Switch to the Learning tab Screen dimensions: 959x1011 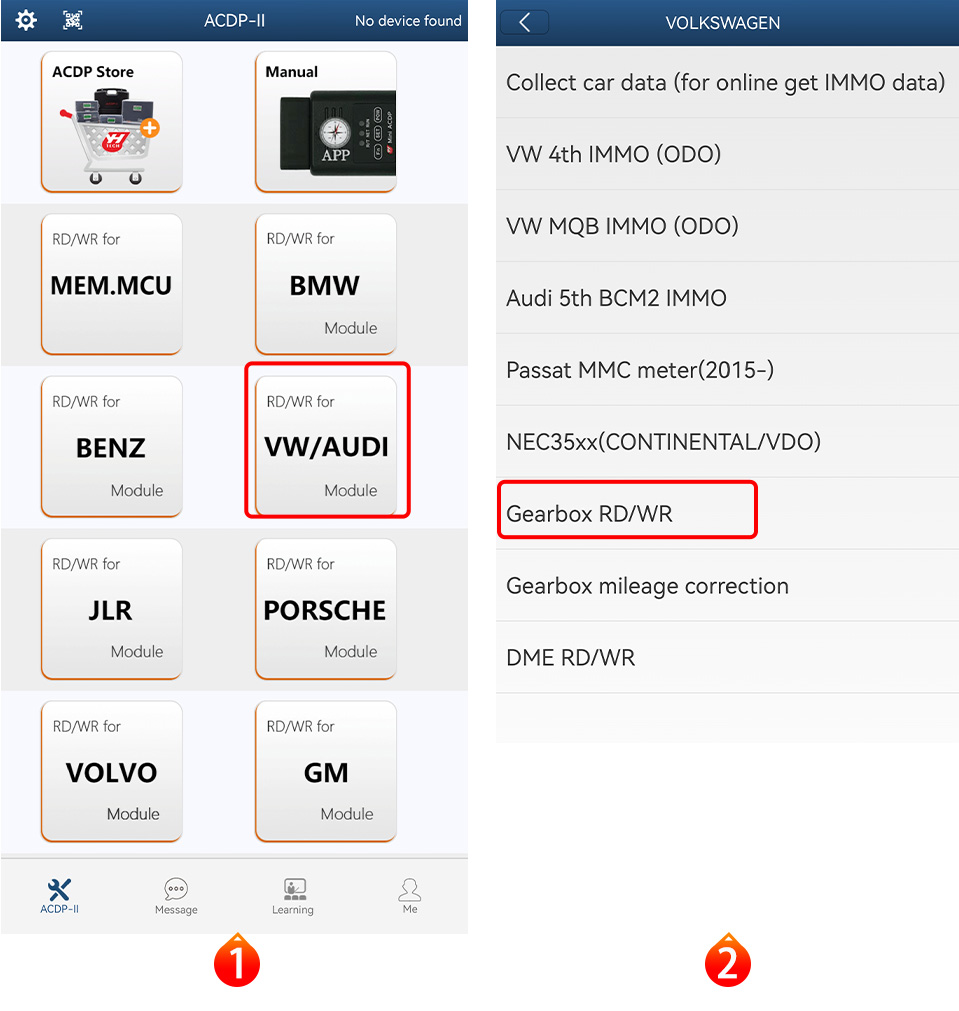tap(293, 896)
